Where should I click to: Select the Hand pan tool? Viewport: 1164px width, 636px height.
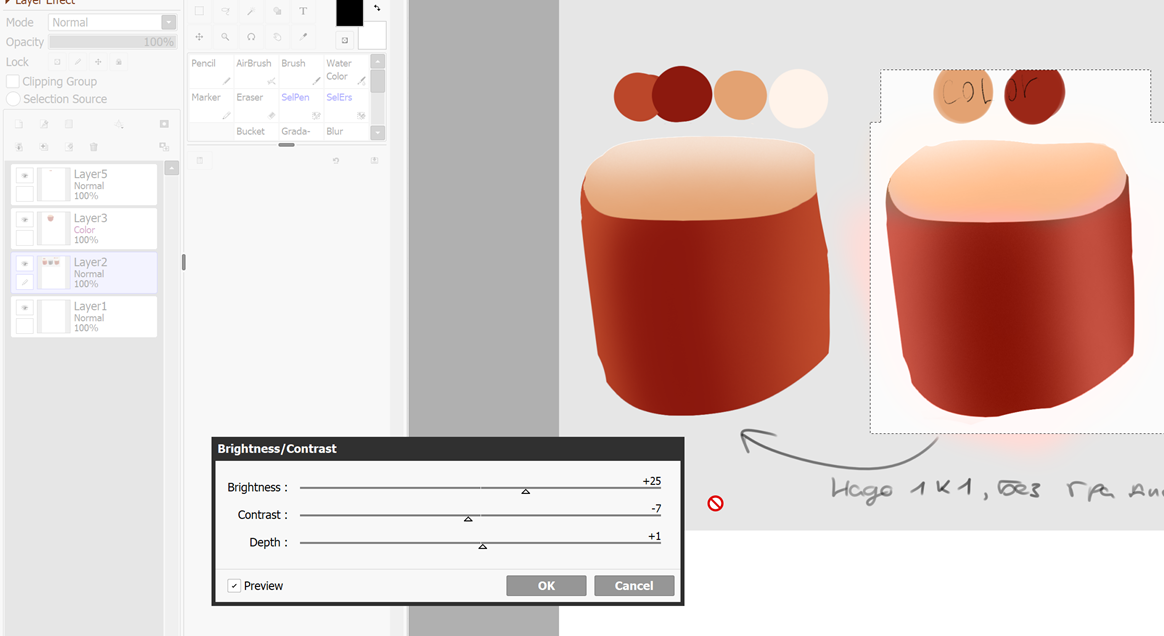[277, 36]
